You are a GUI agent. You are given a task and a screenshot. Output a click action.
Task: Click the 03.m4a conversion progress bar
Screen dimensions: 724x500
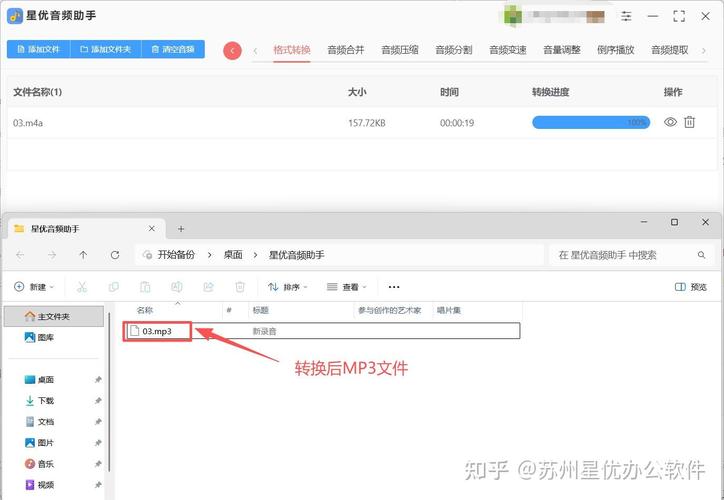click(x=591, y=122)
